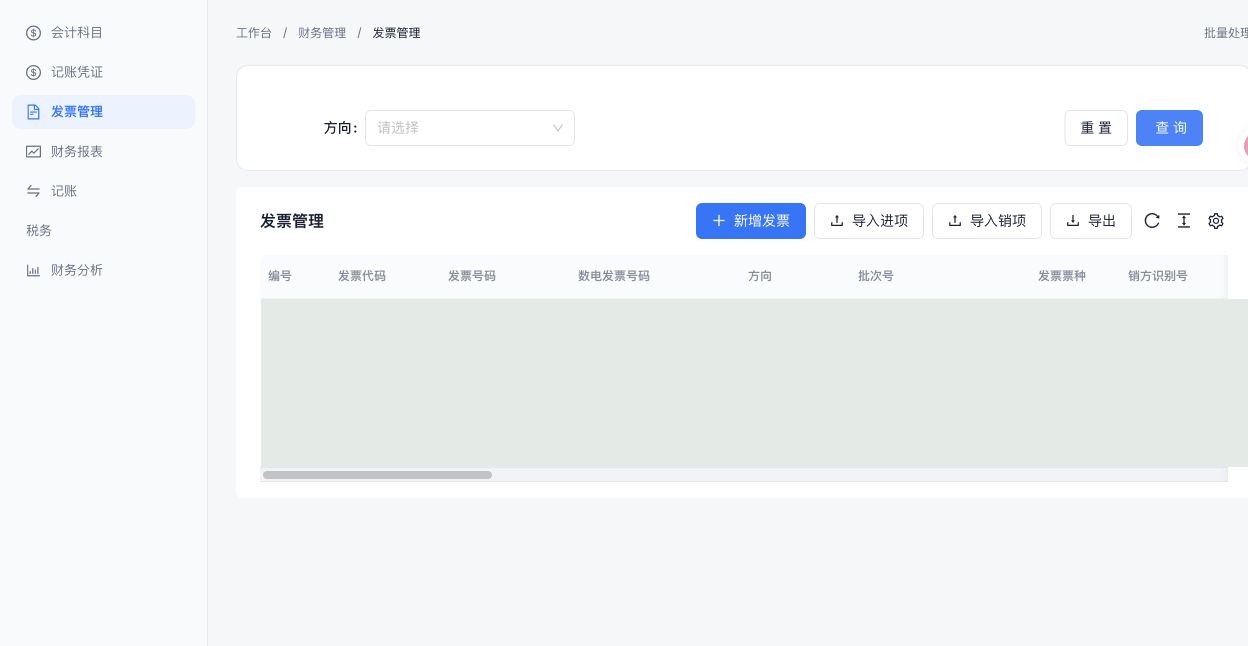Click the 发票管理 breadcrumb
The width and height of the screenshot is (1248, 646).
pyautogui.click(x=396, y=33)
